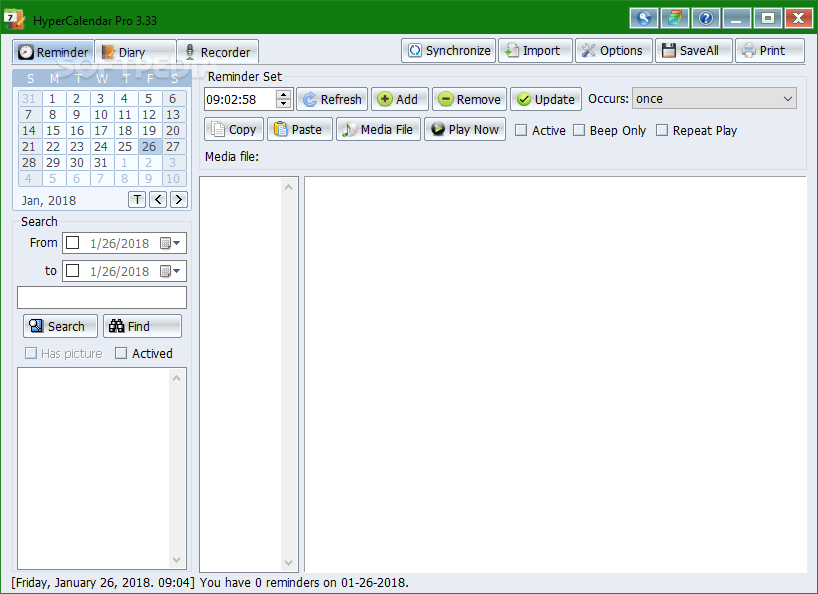Click the Synchronize button
The height and width of the screenshot is (594, 818).
[449, 51]
